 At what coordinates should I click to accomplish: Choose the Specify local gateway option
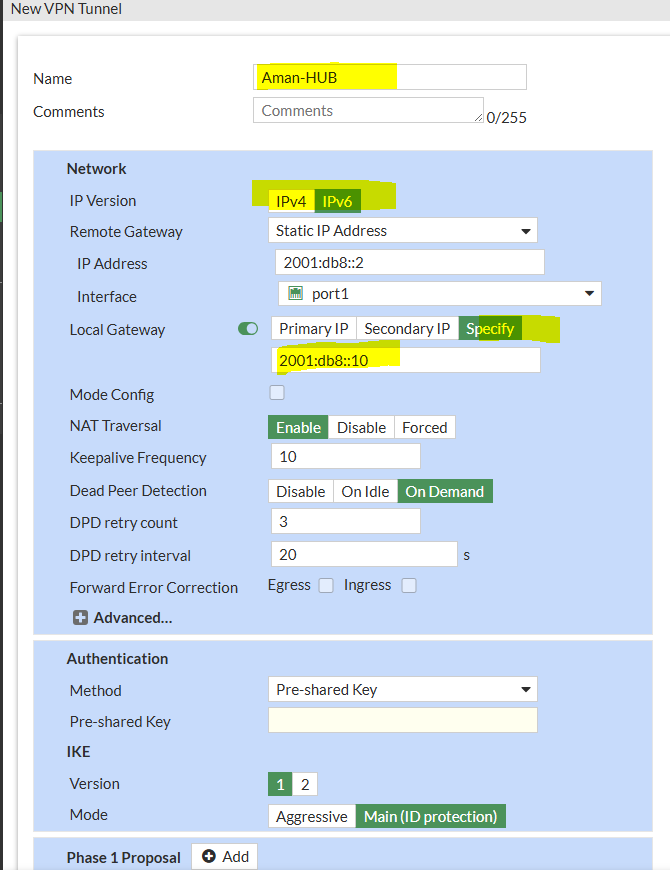(490, 328)
